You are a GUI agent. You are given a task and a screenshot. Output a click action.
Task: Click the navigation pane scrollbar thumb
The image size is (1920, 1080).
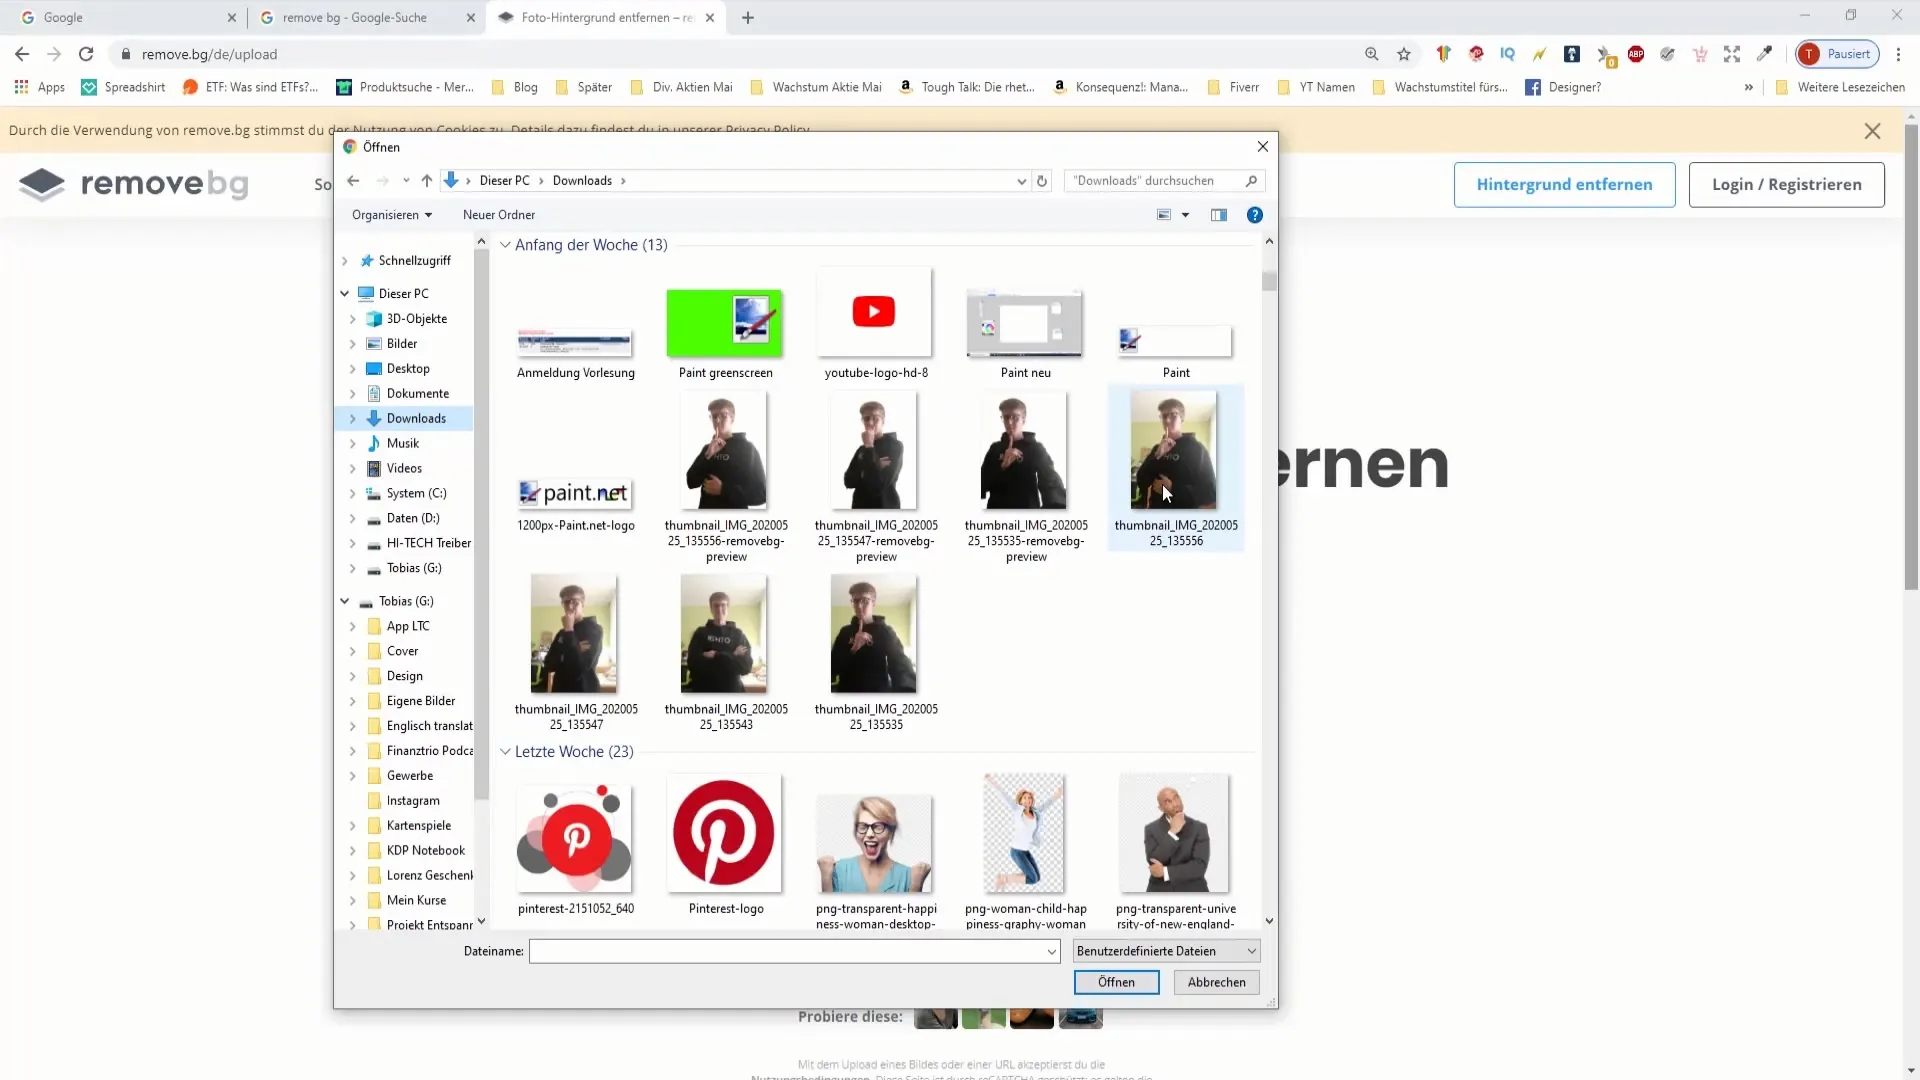click(x=481, y=525)
